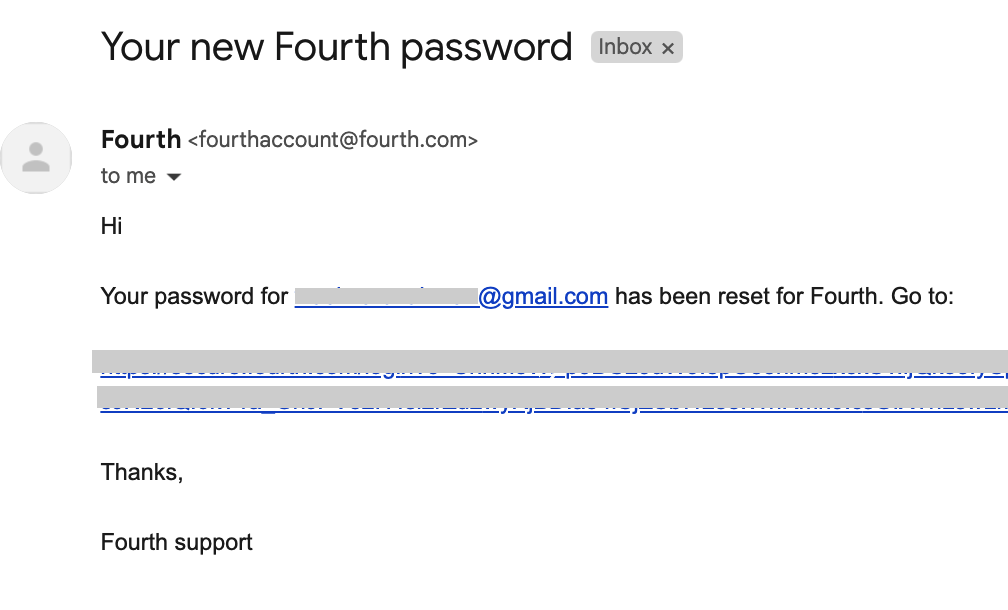Click the gray redaction bar above the first link line
This screenshot has height=610, width=1008.
pos(550,361)
